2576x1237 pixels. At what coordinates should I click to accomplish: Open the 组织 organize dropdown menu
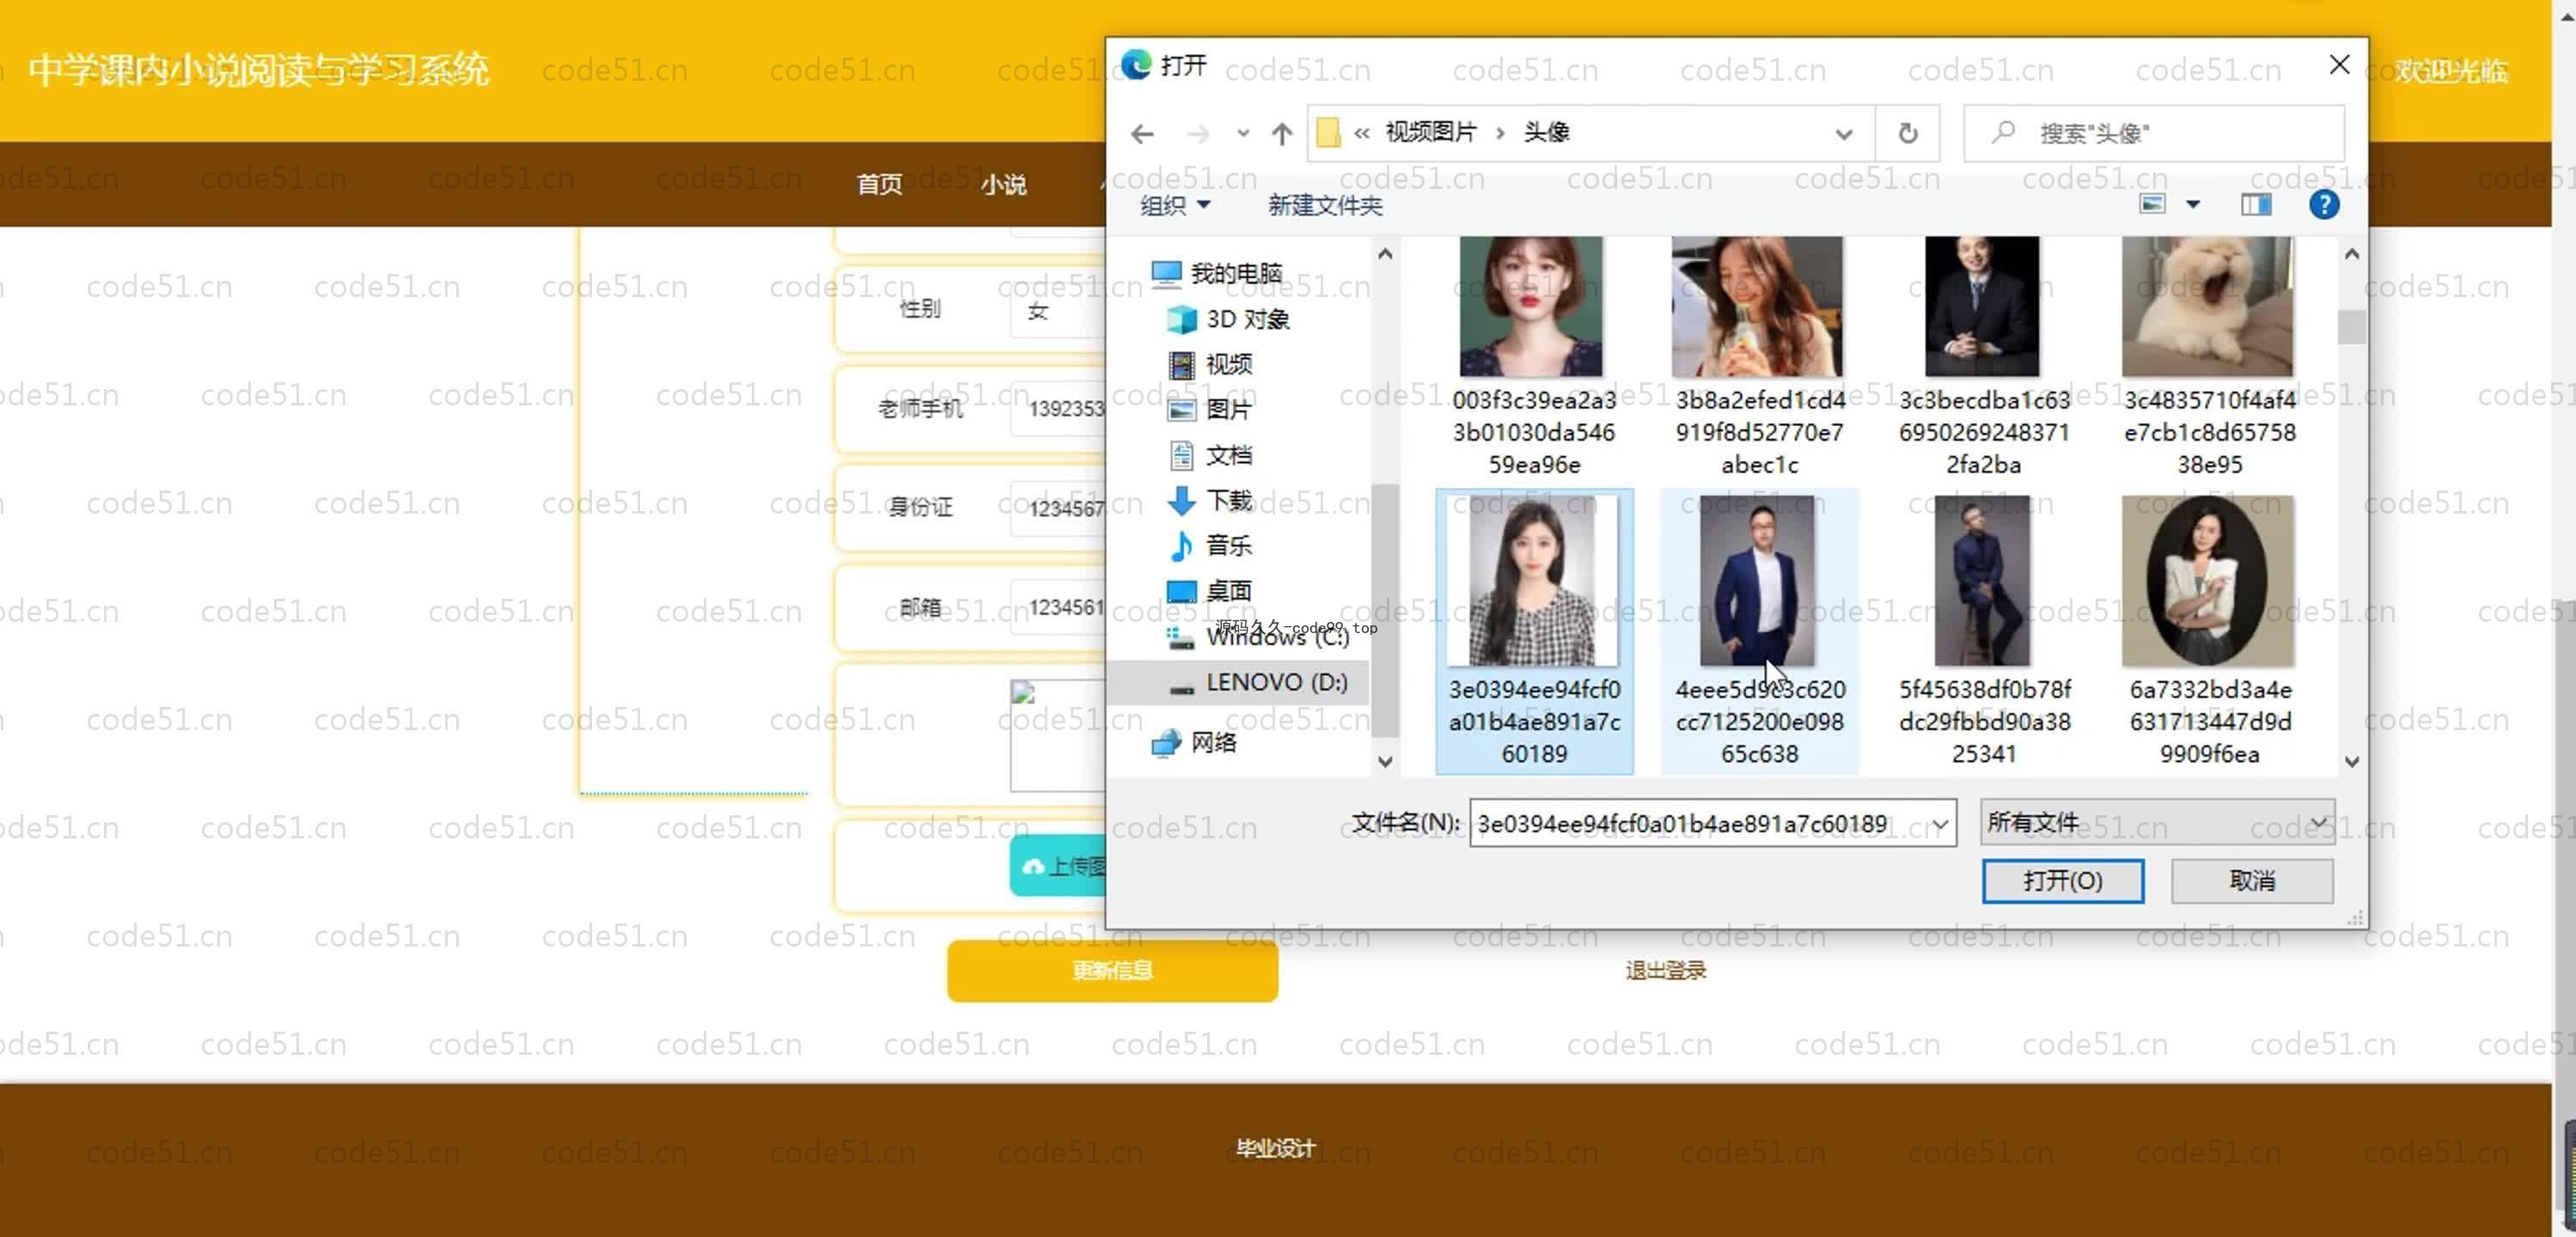pos(1174,205)
